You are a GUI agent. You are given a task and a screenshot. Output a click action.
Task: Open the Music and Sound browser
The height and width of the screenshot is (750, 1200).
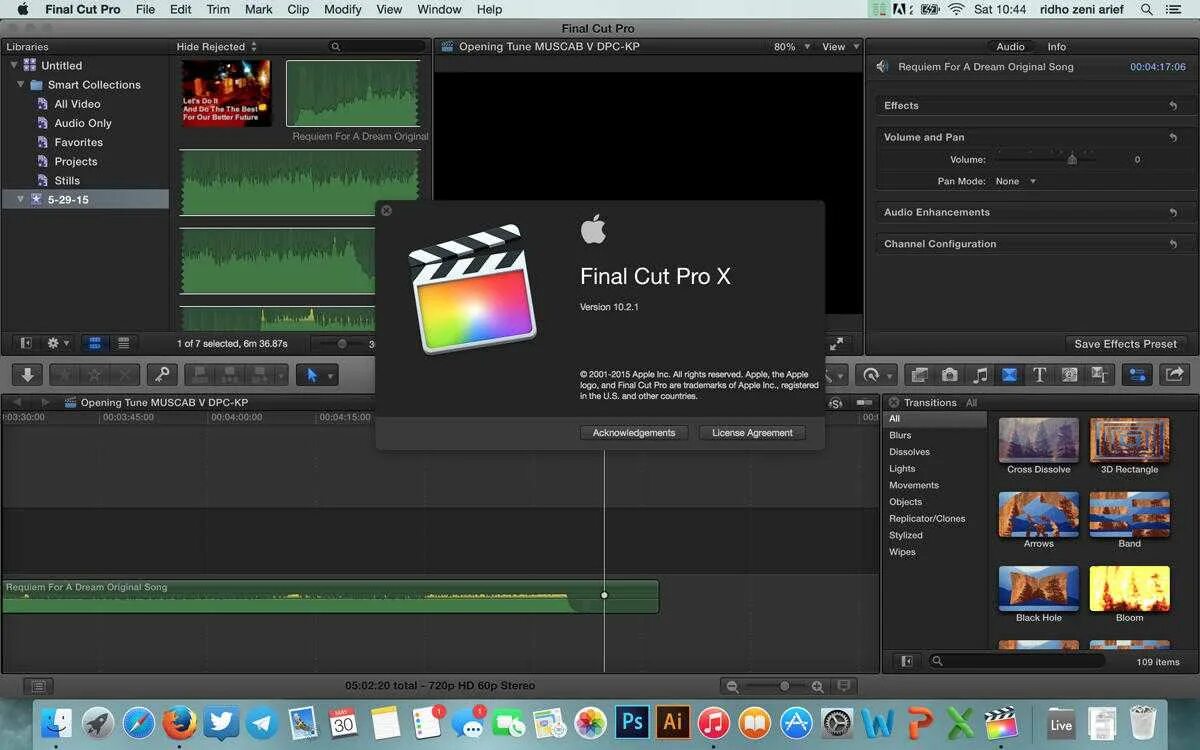[981, 375]
